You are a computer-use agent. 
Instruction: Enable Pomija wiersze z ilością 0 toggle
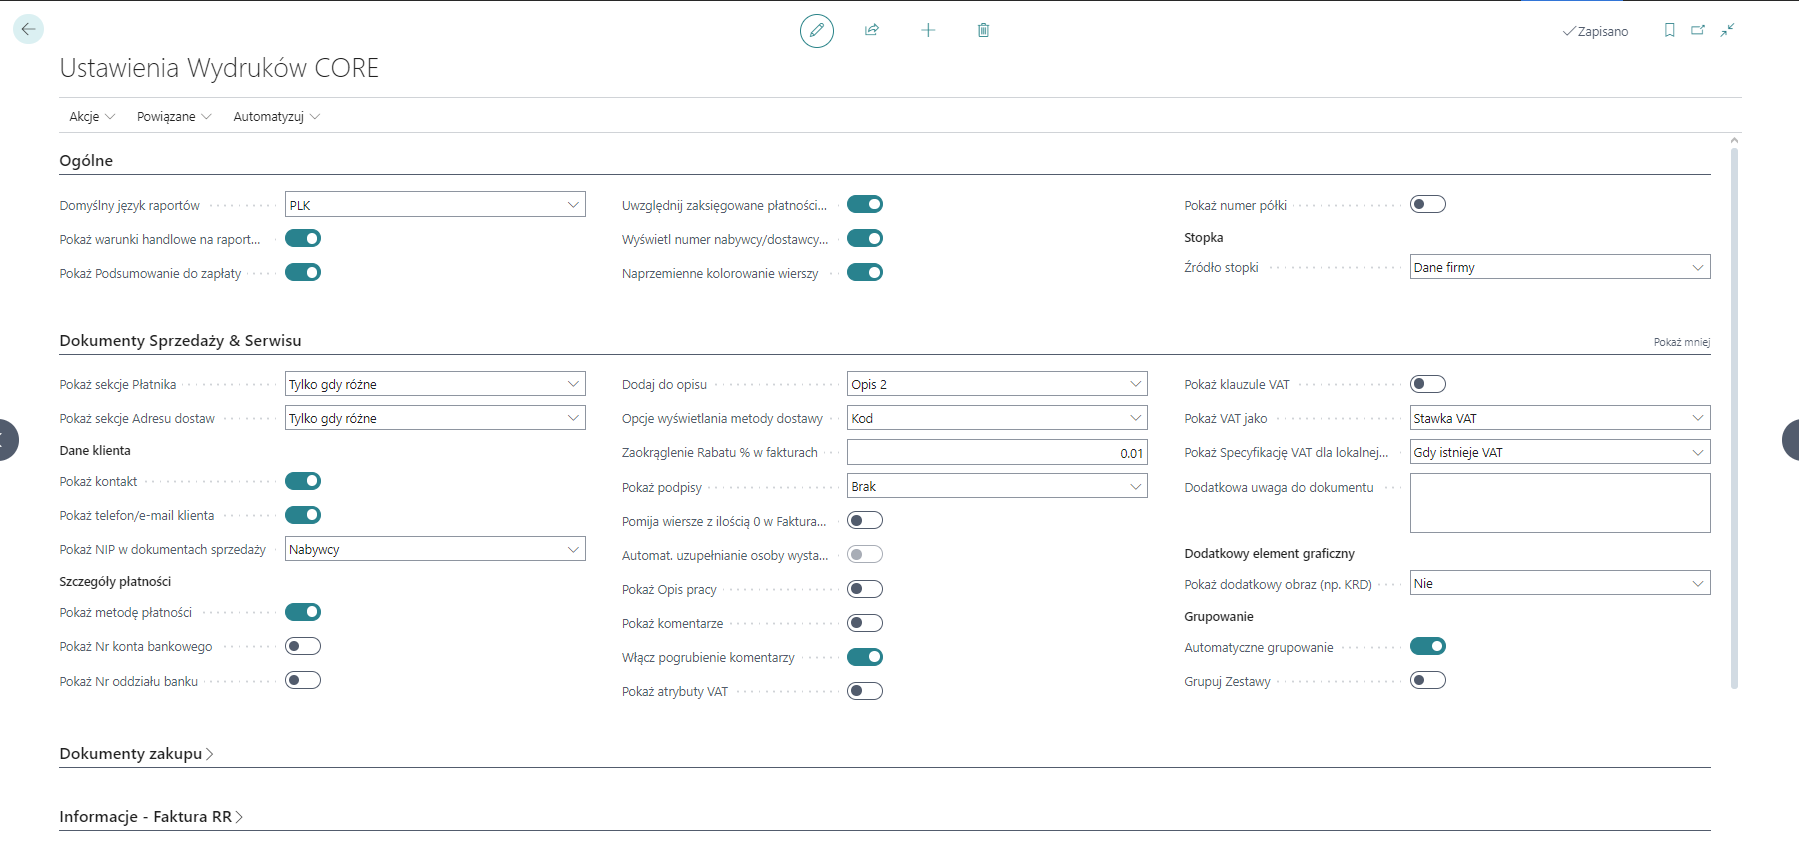(865, 520)
